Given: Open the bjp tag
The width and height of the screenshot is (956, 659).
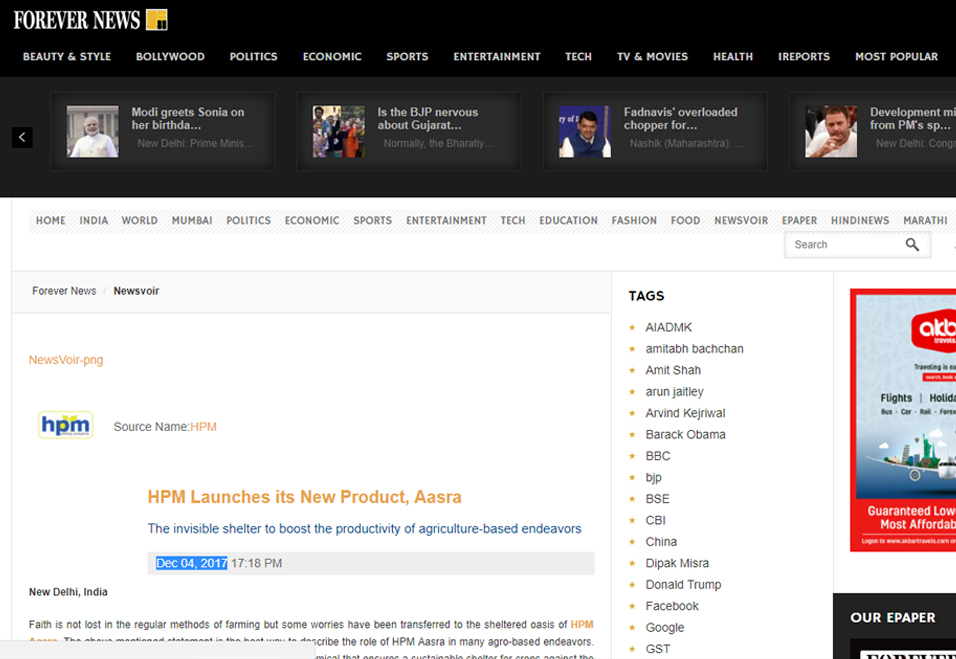Looking at the screenshot, I should (654, 477).
